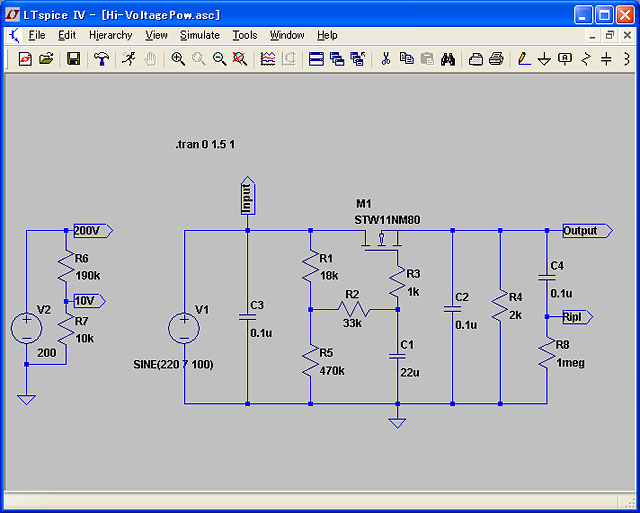Select the Draw Wire pencil tool
This screenshot has height=513, width=640.
tap(524, 60)
